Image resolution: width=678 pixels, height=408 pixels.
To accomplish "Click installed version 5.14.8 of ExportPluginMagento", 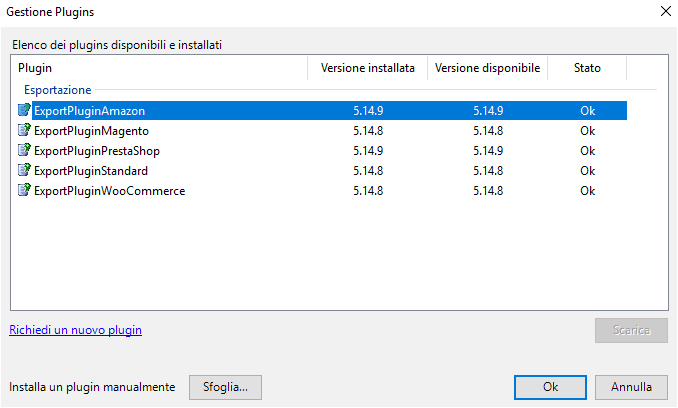I will point(368,131).
